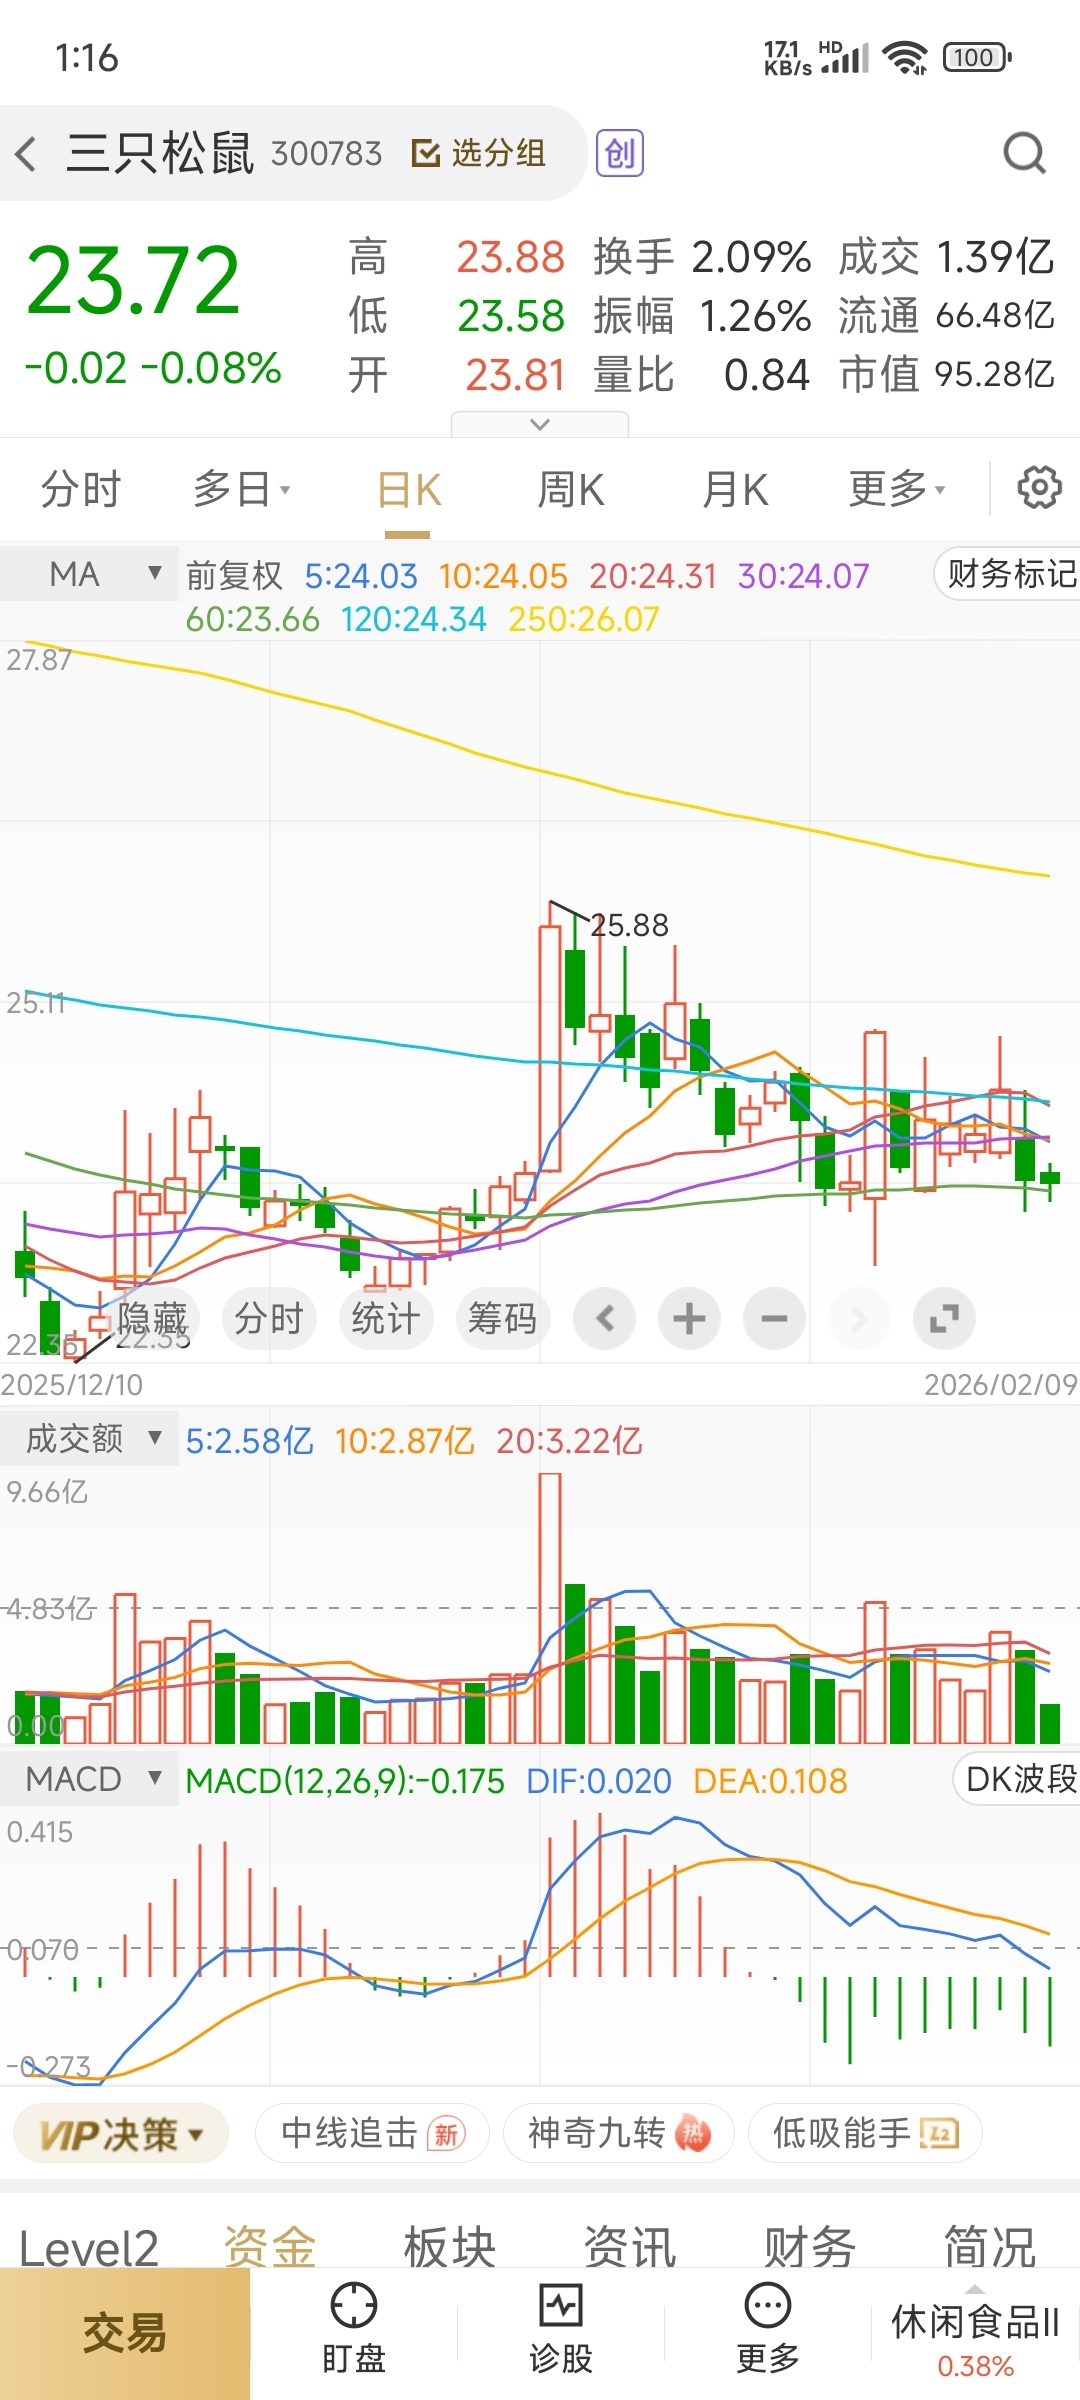The image size is (1080, 2400).
Task: Tap the WiFi status icon
Action: pyautogui.click(x=907, y=58)
